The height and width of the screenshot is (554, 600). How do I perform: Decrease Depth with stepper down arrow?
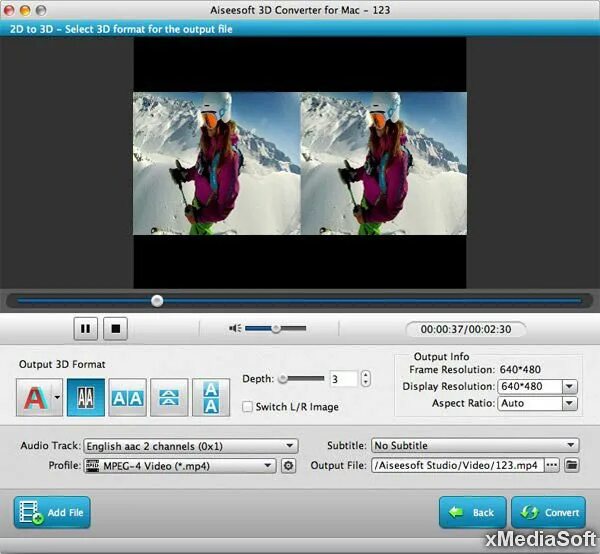pyautogui.click(x=366, y=383)
